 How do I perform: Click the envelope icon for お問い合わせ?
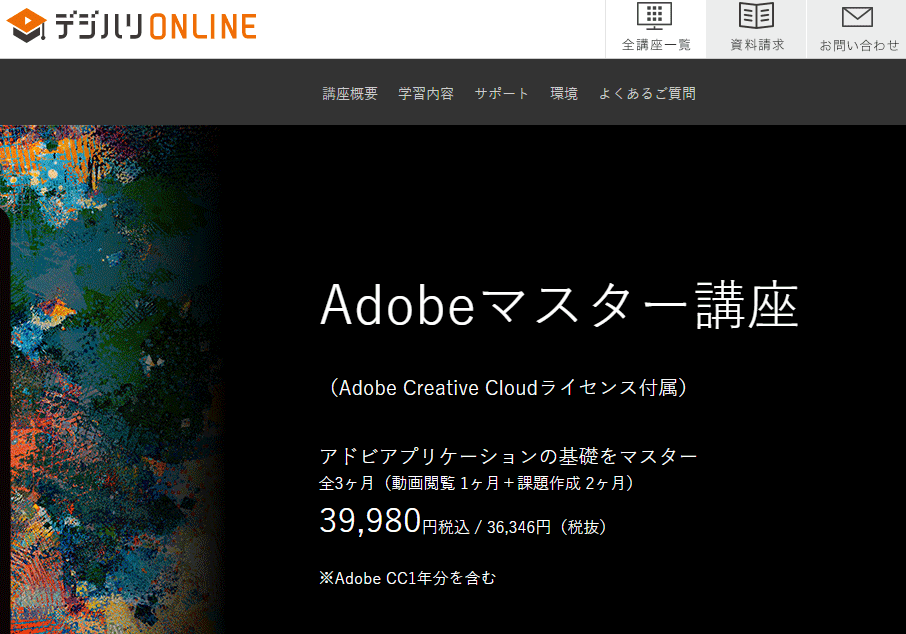[857, 17]
